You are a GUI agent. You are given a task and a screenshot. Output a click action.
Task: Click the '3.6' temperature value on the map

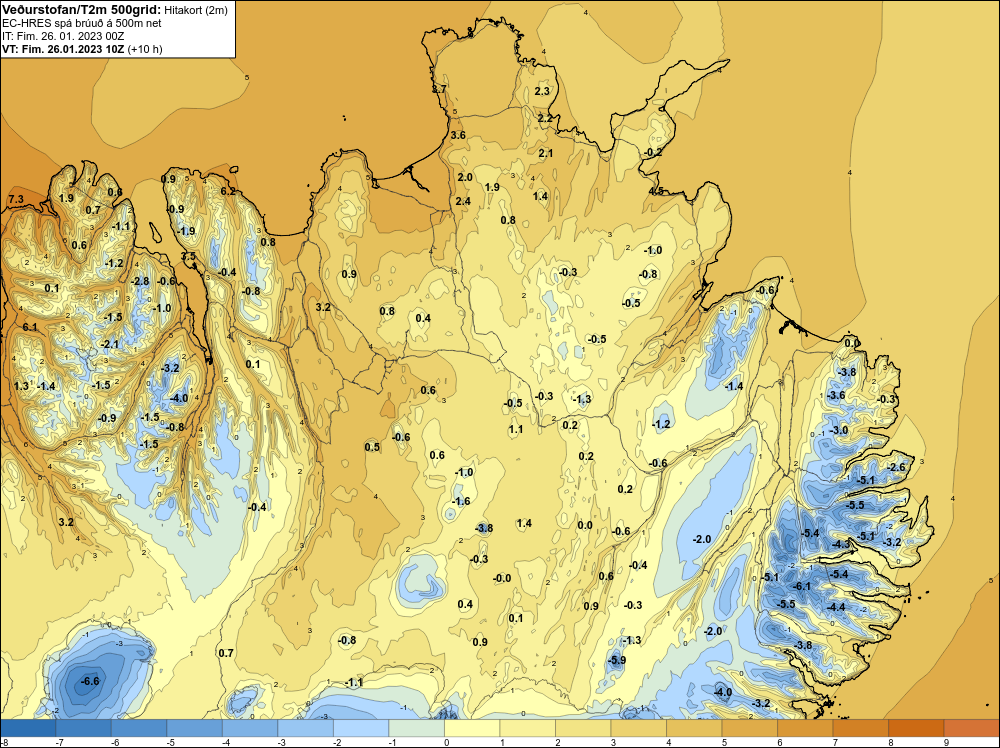(x=458, y=135)
